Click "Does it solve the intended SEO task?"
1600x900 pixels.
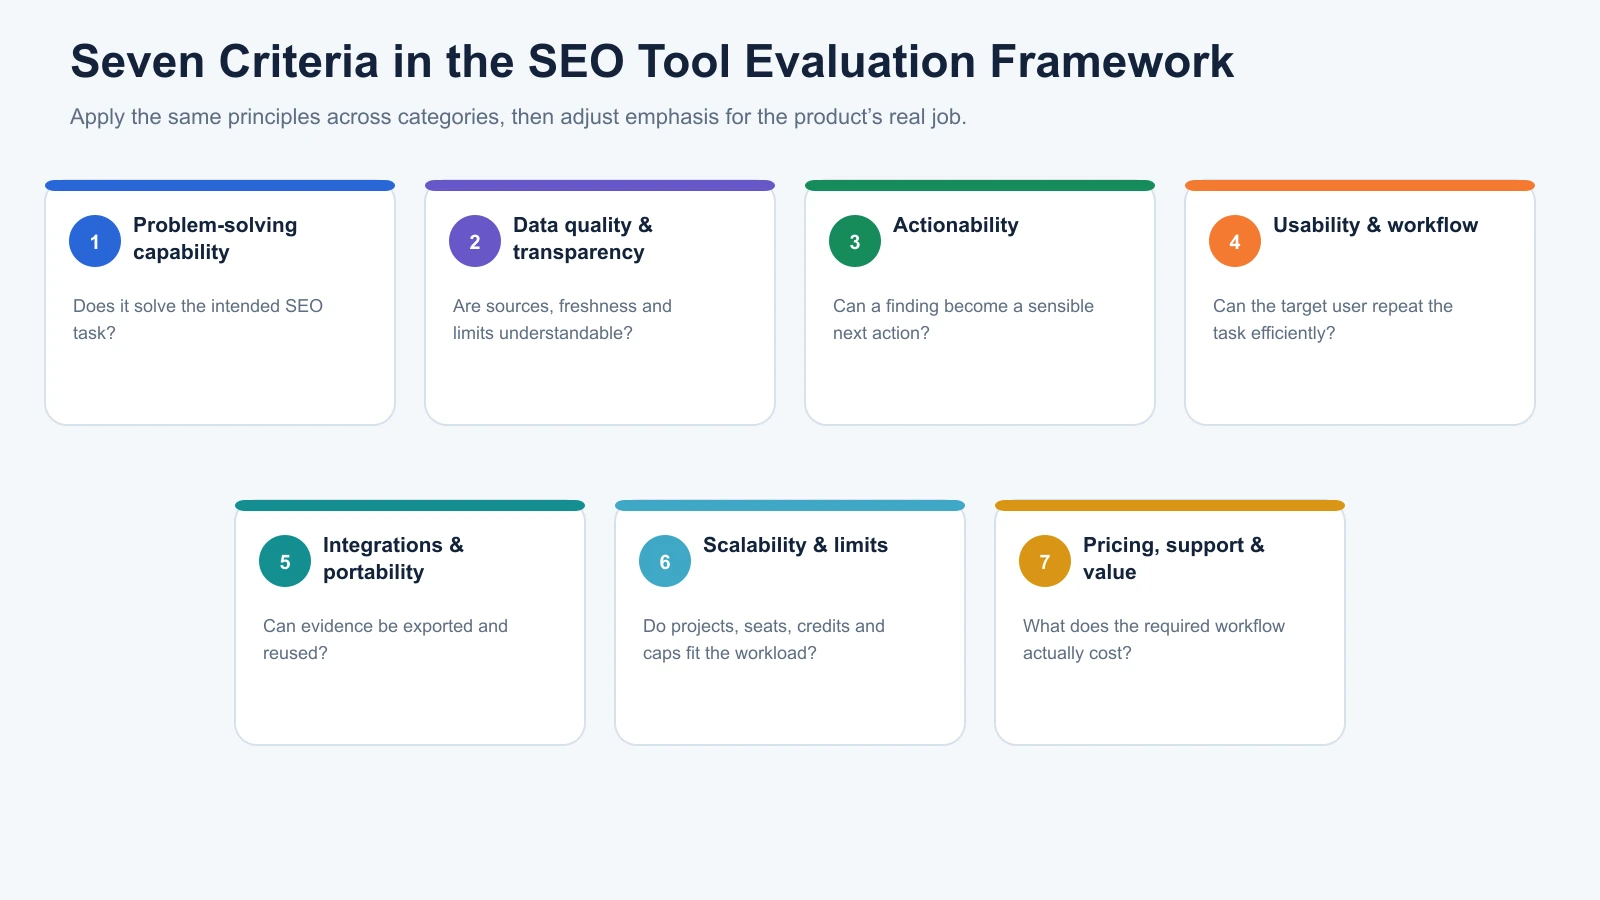(x=198, y=319)
